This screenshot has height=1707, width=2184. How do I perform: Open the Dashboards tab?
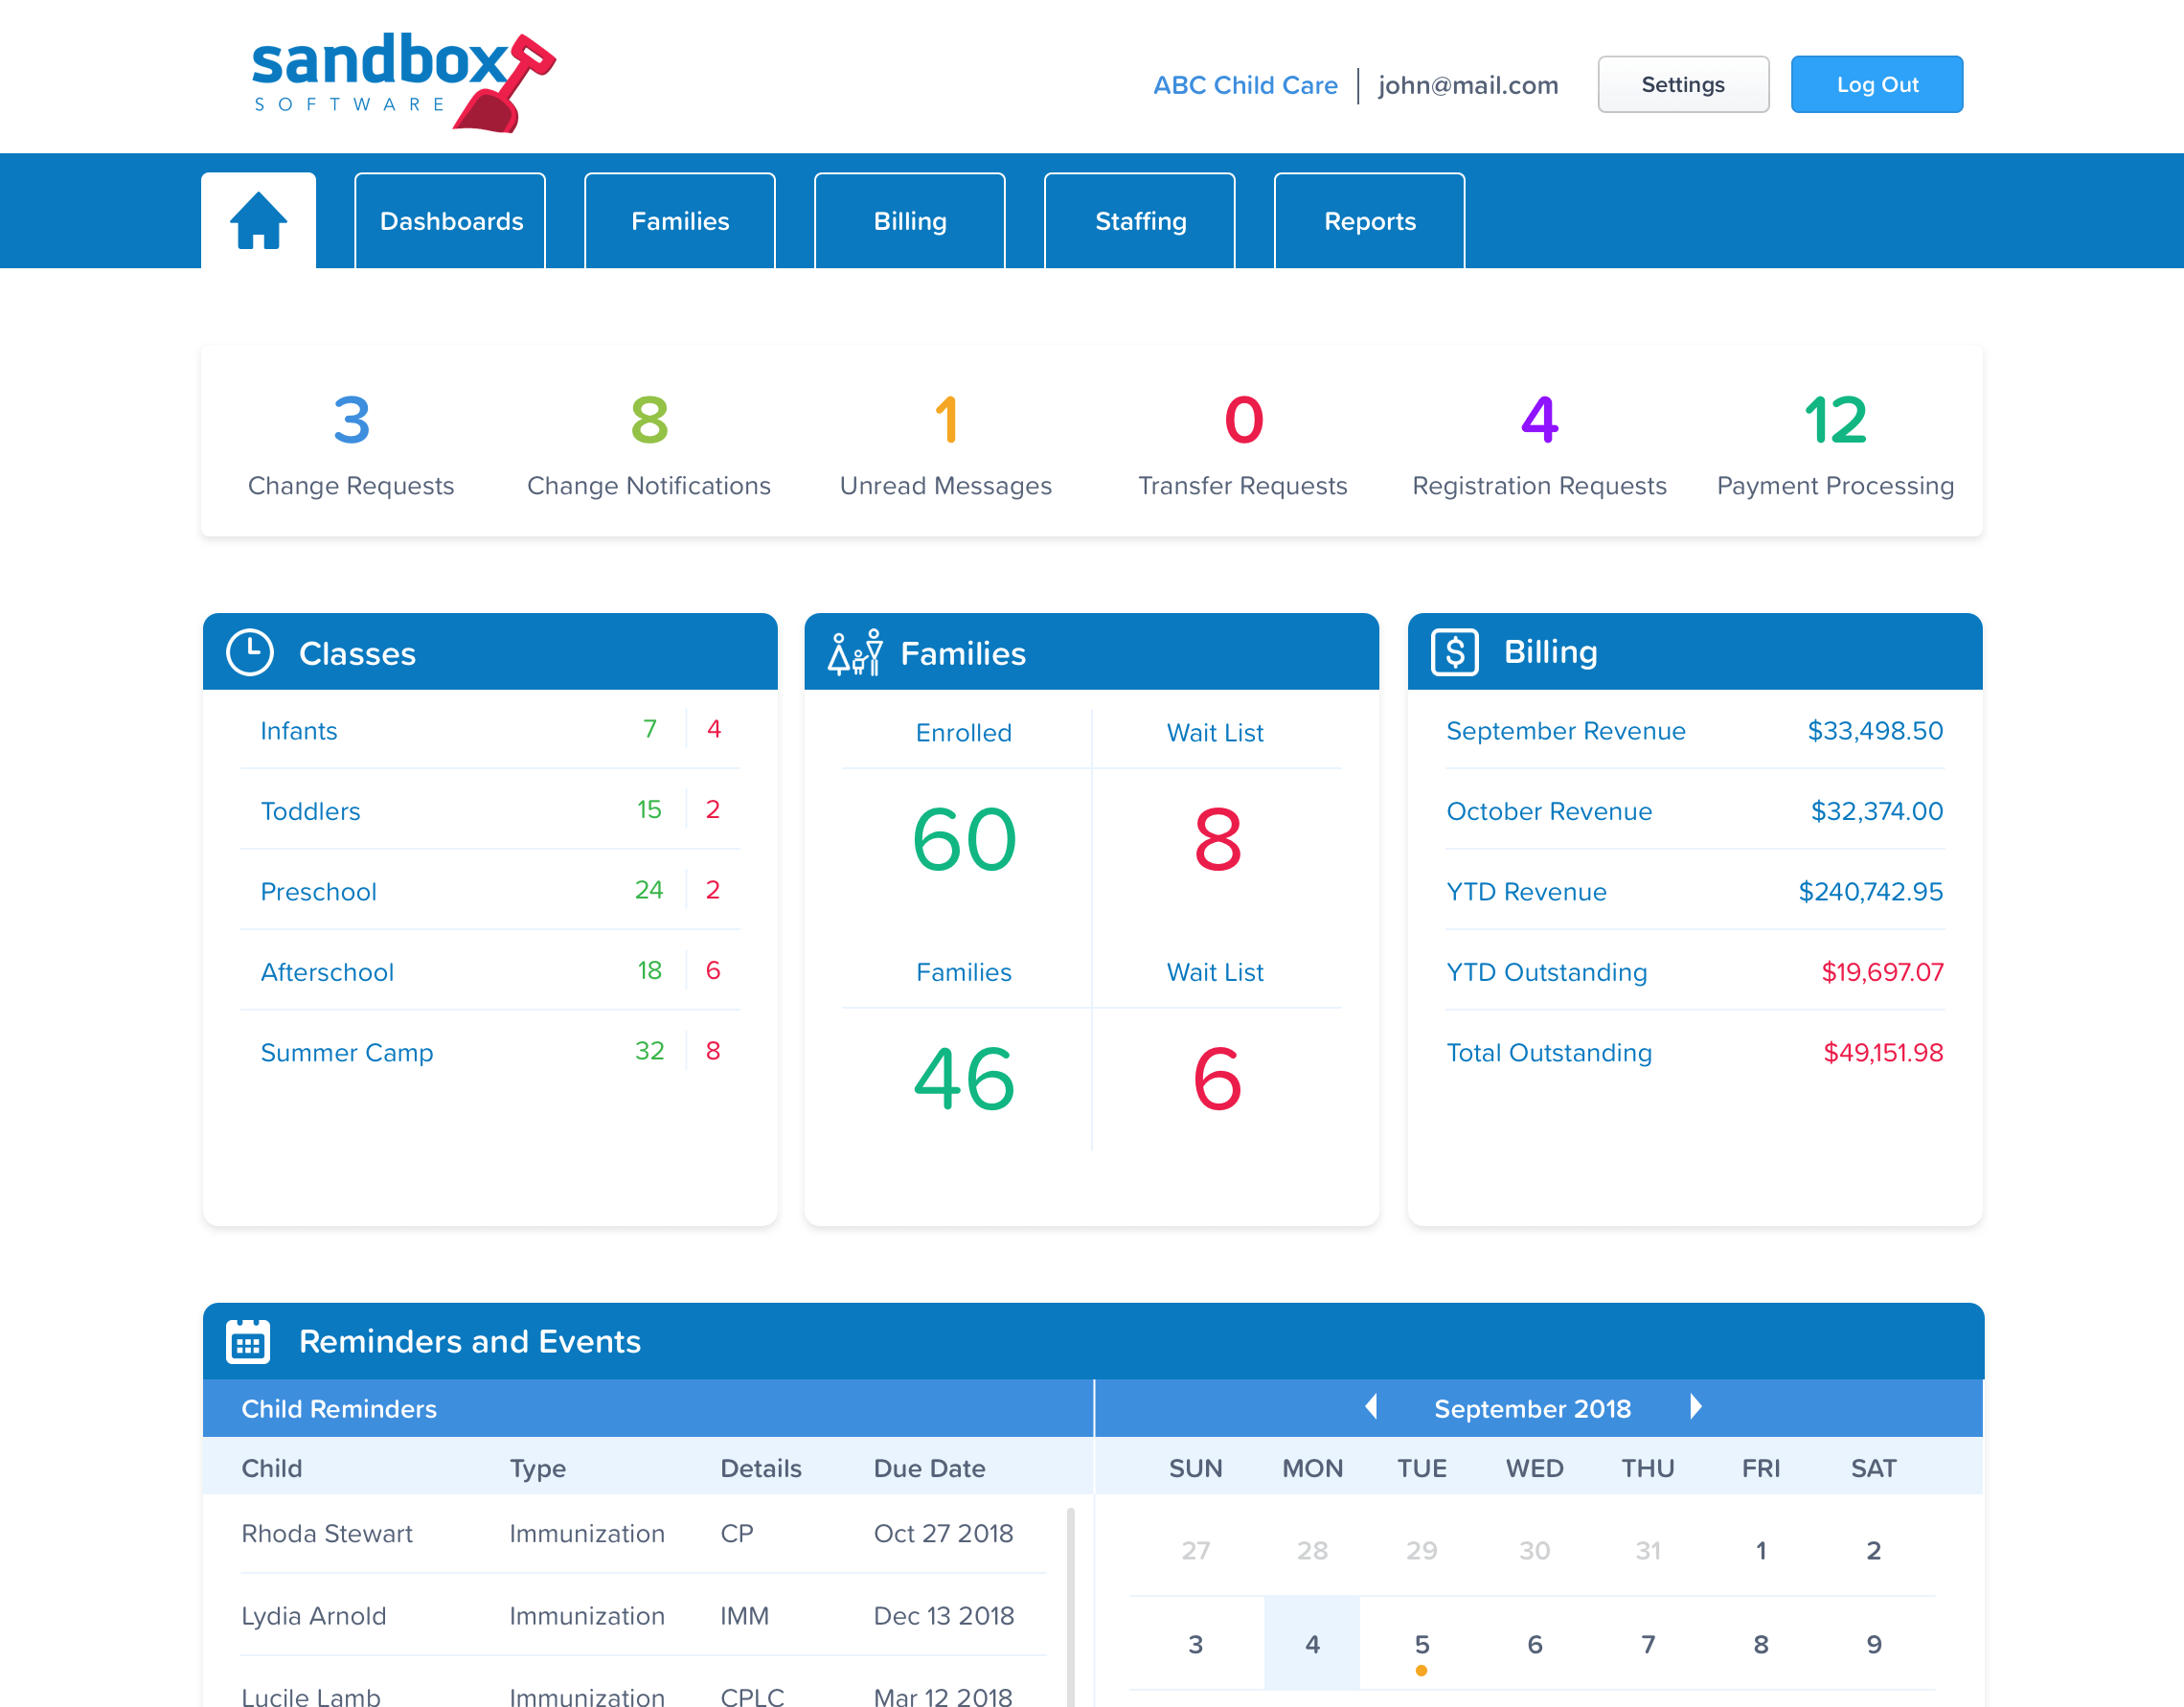coord(450,220)
